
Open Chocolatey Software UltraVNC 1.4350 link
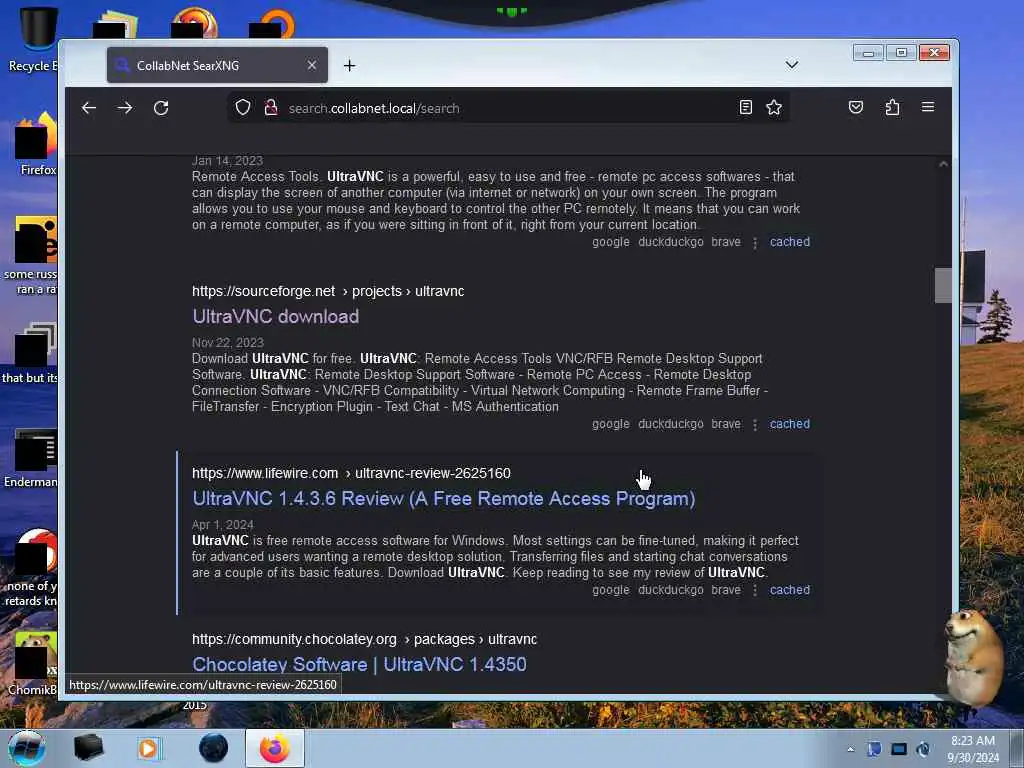click(359, 664)
